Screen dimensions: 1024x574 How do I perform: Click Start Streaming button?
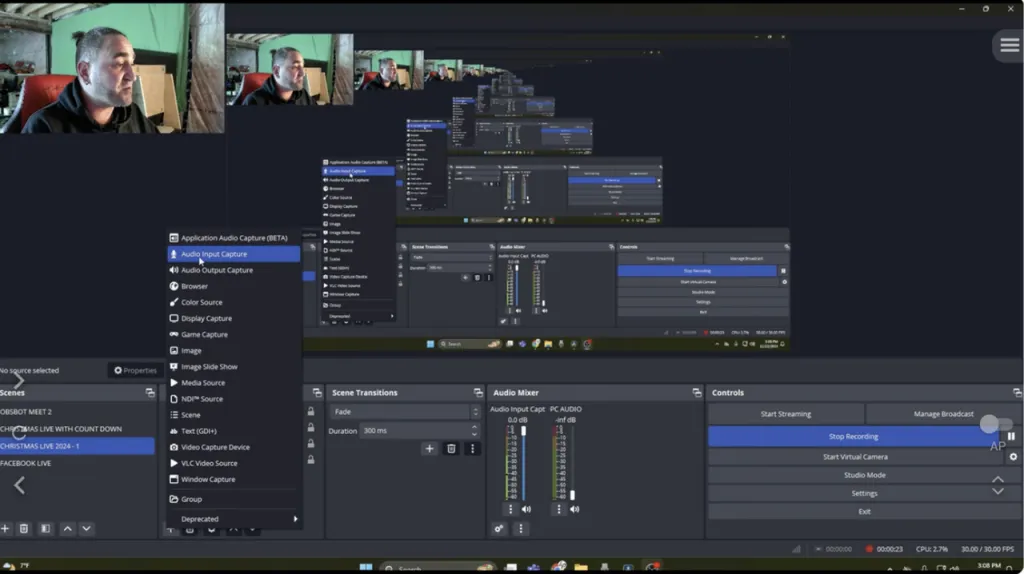786,413
